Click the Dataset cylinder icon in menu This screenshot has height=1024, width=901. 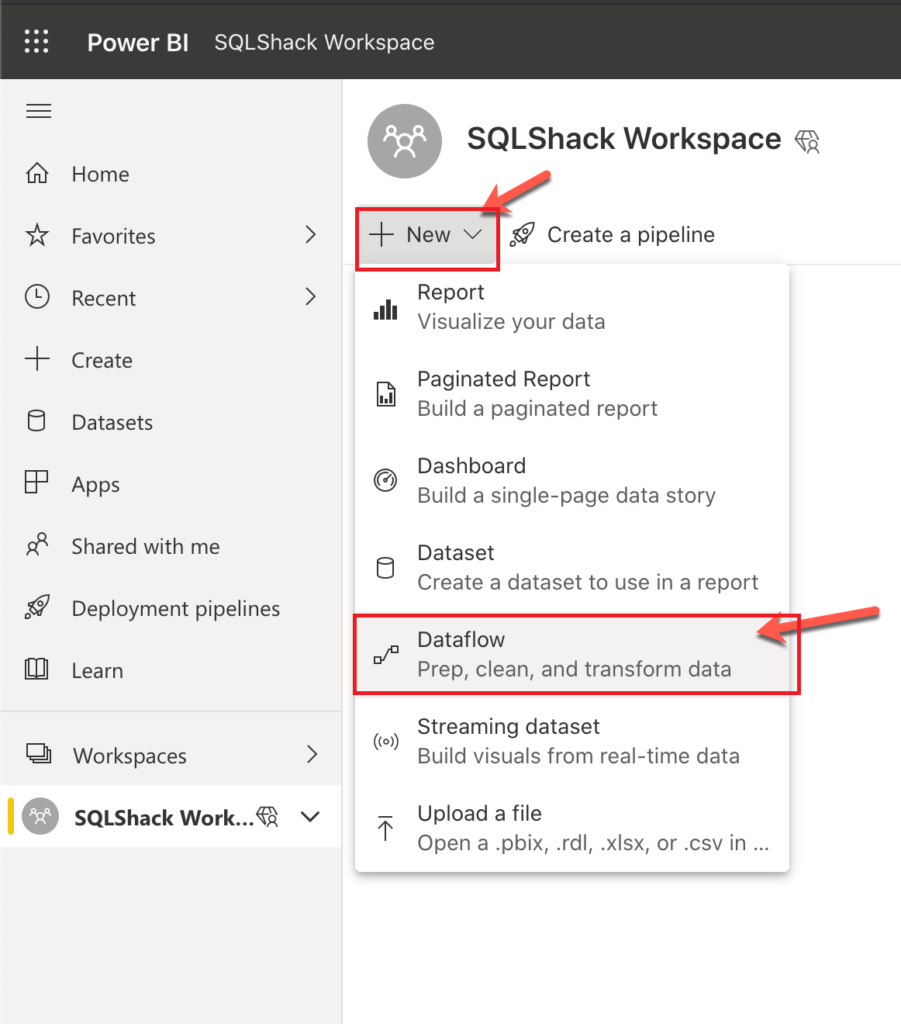385,568
